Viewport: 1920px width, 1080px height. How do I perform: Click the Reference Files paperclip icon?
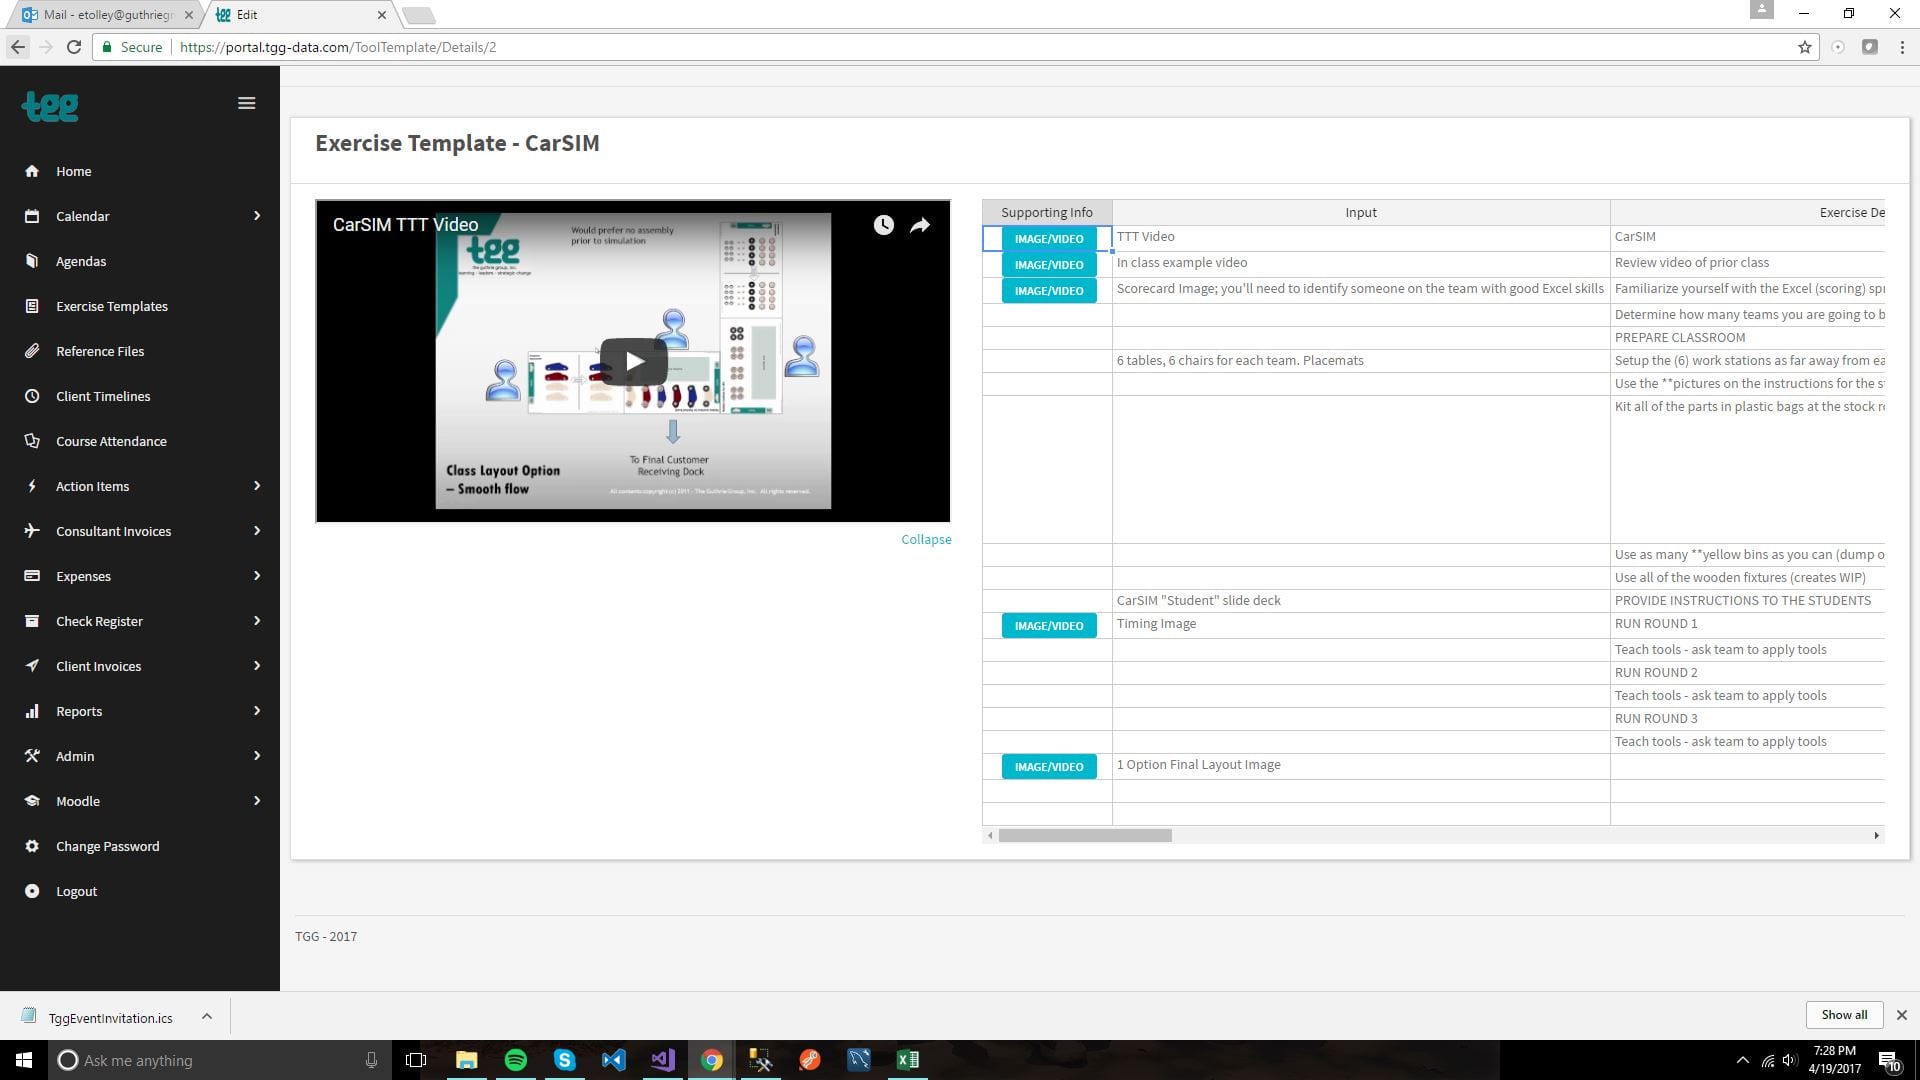point(32,351)
